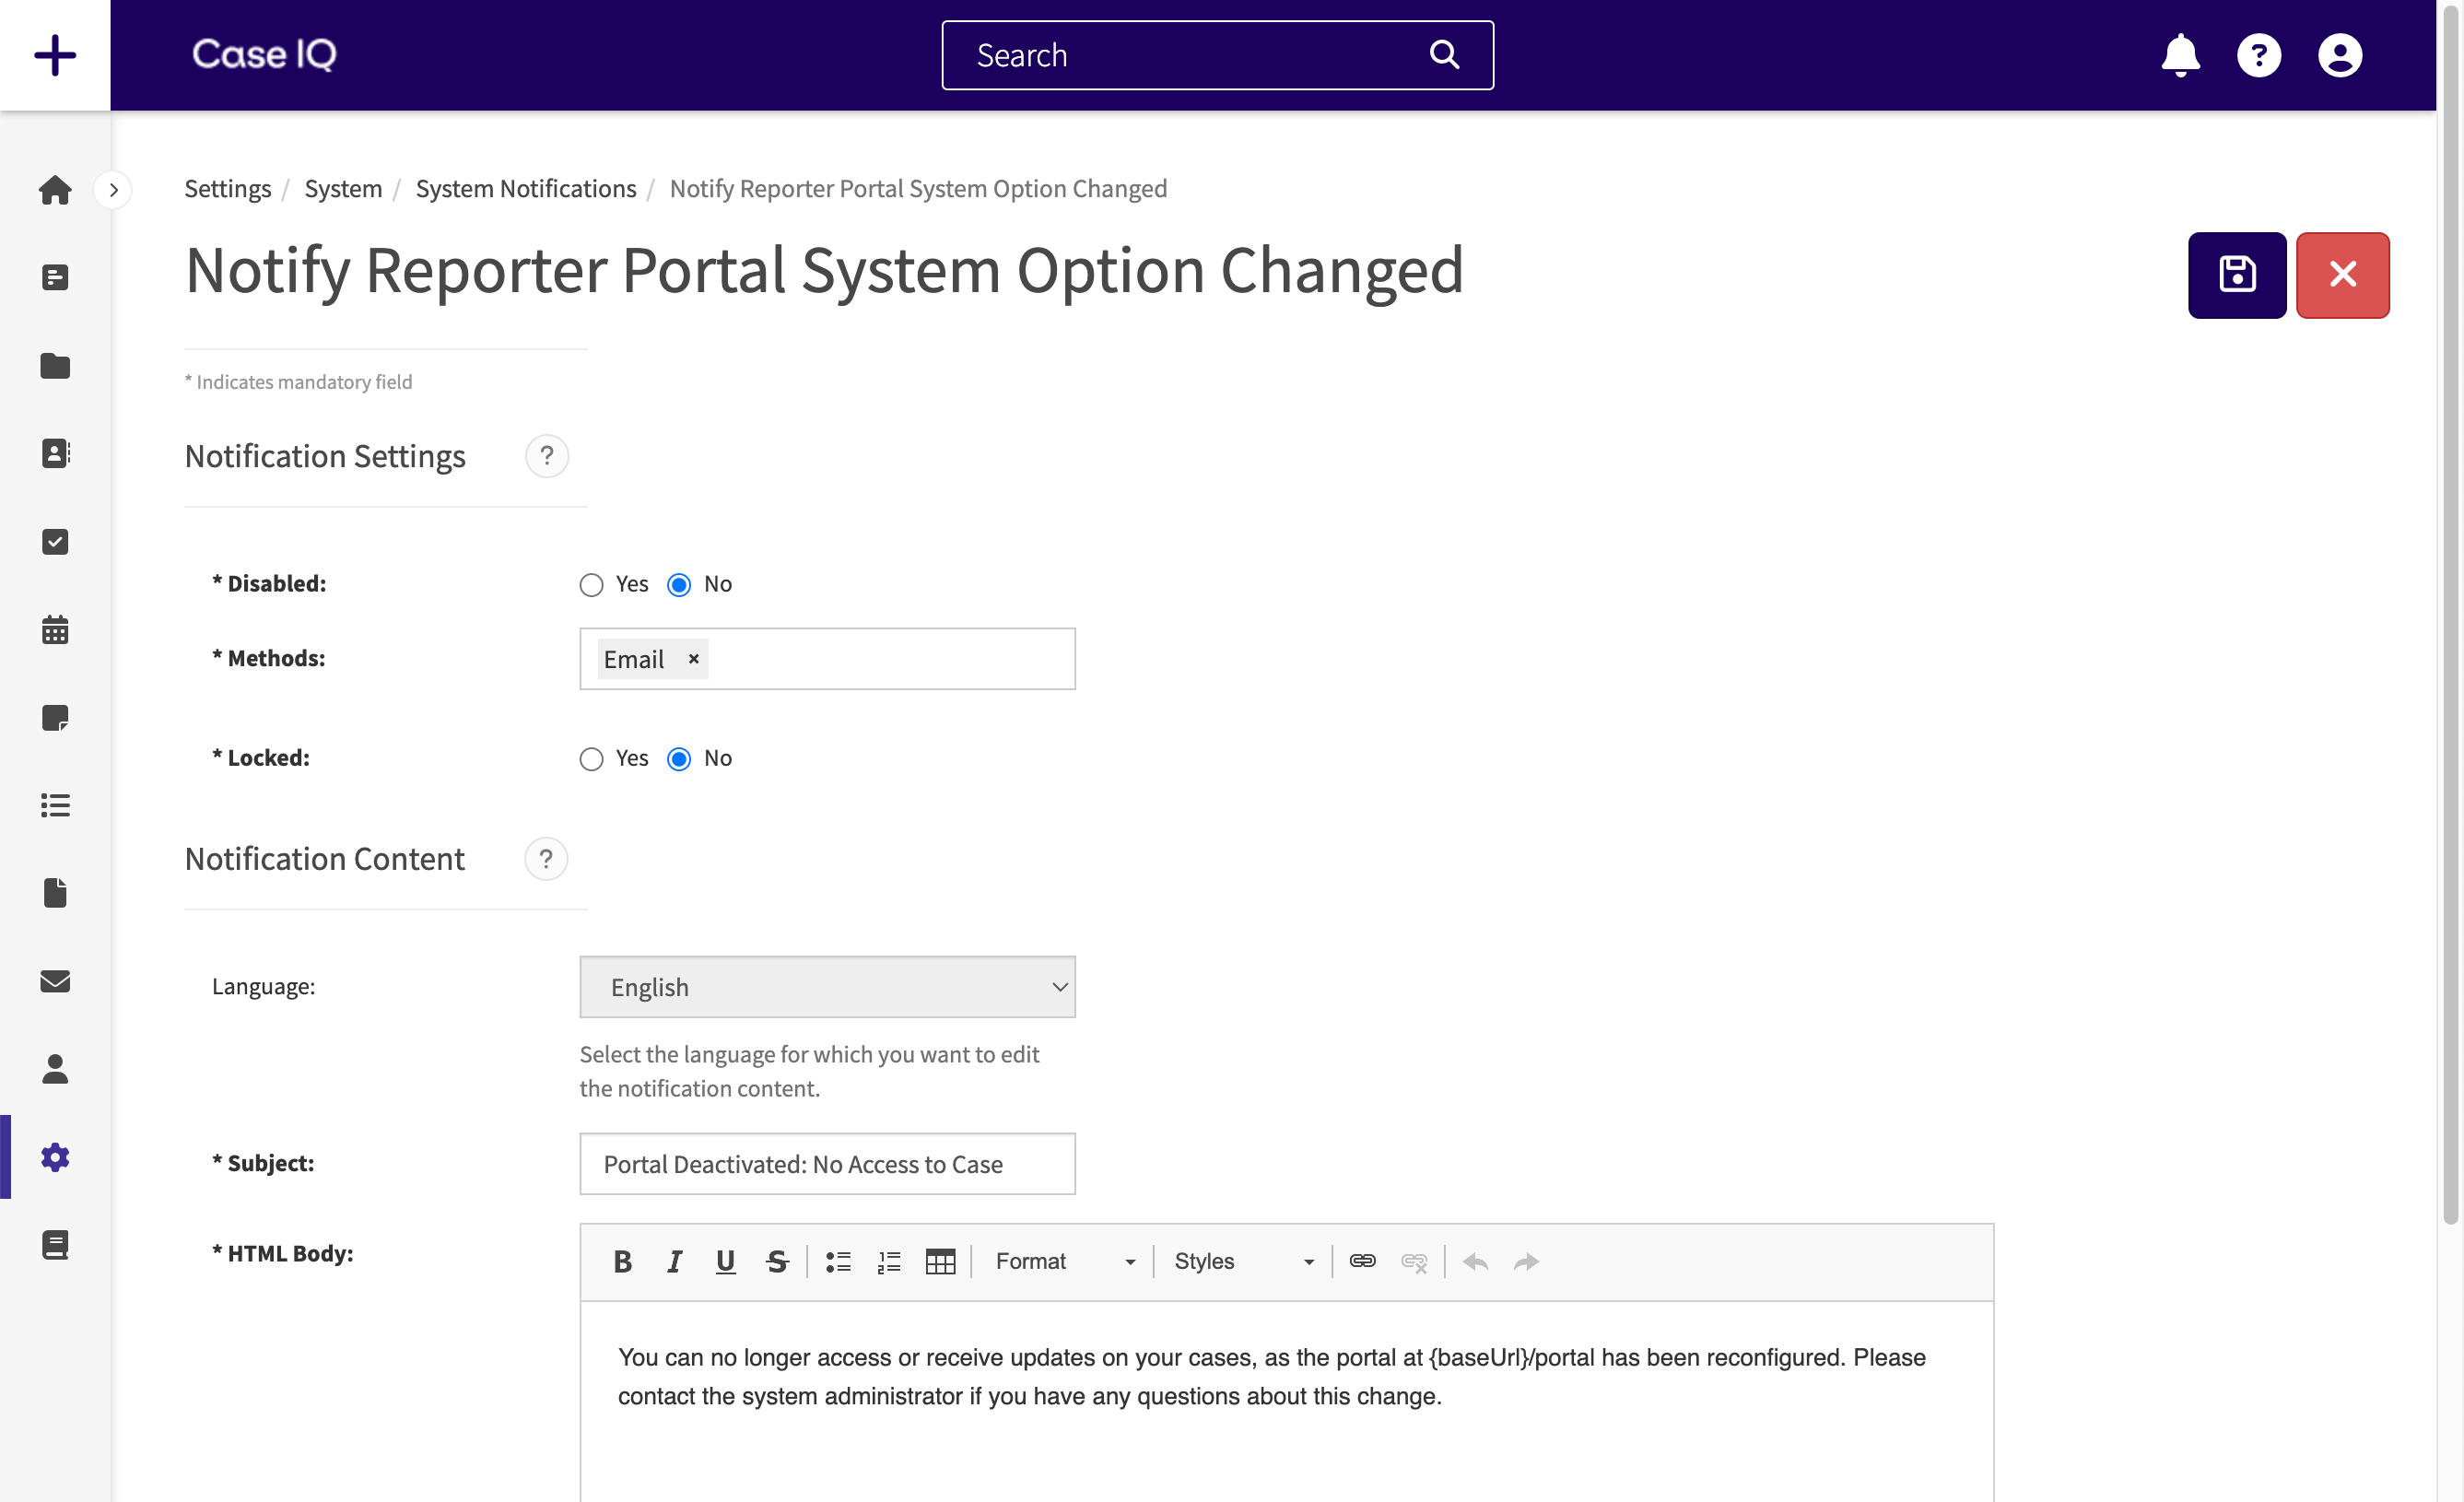Open the folder icon in the sidebar

(x=55, y=366)
